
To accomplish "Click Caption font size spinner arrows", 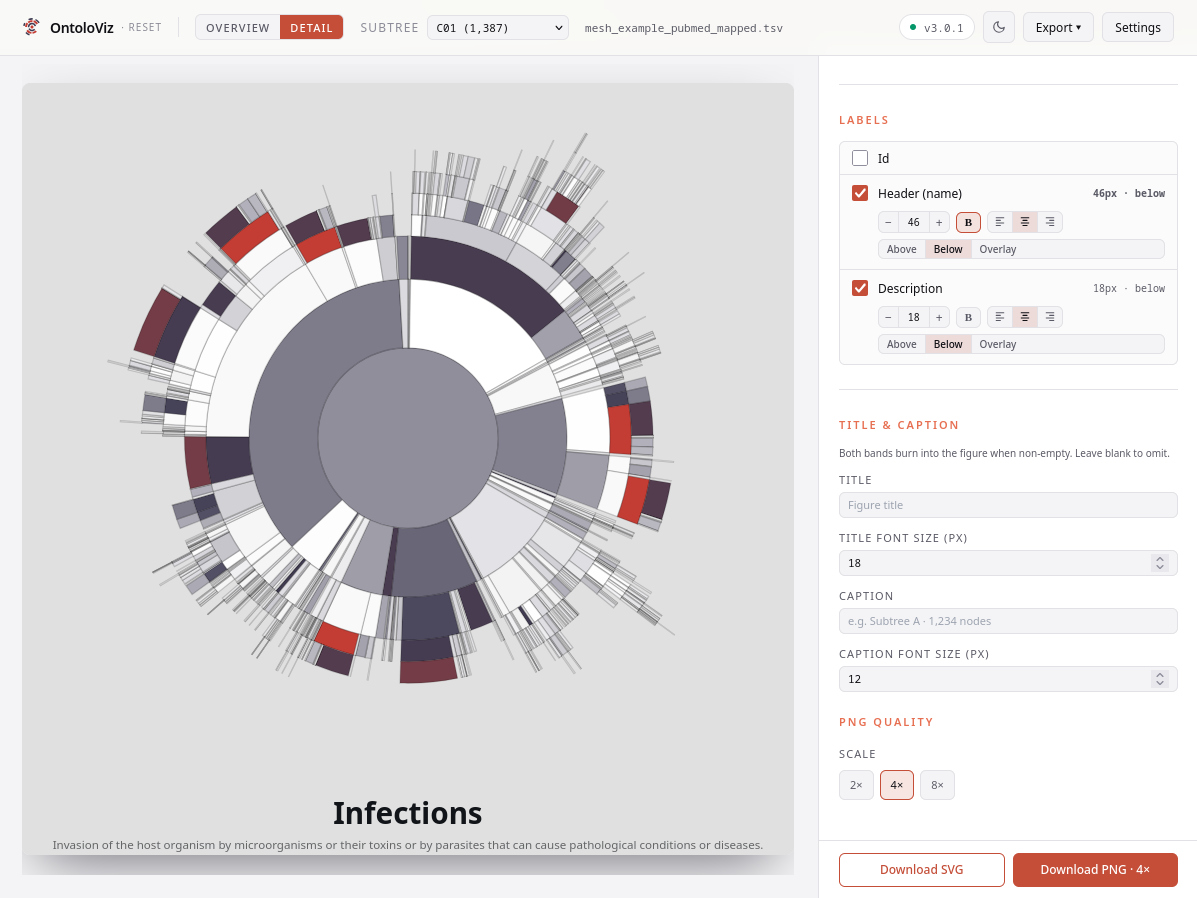I will click(x=1160, y=679).
